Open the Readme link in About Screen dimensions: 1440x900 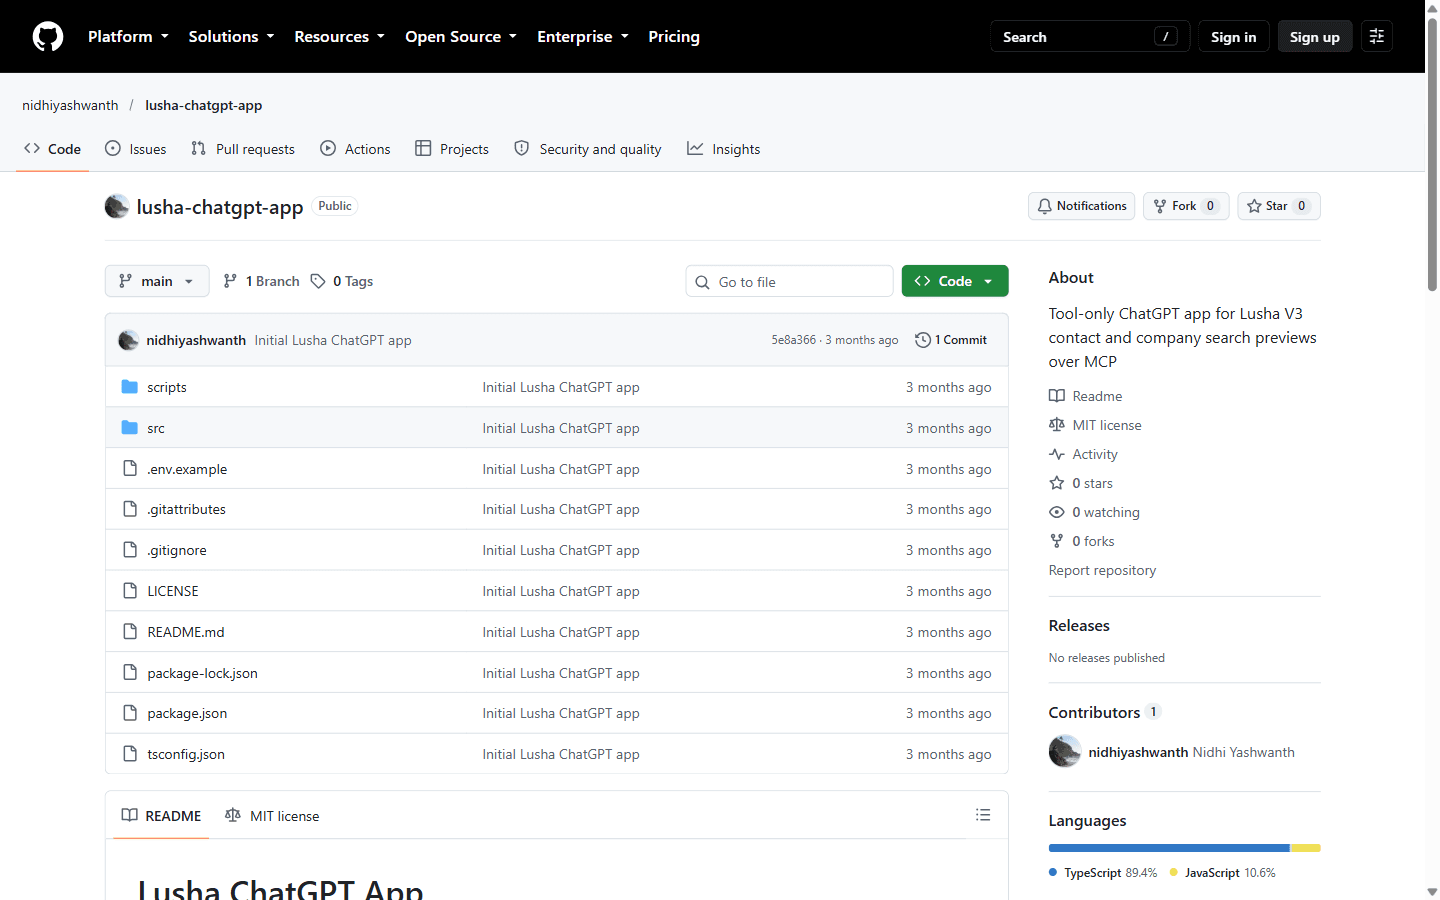pyautogui.click(x=1086, y=396)
